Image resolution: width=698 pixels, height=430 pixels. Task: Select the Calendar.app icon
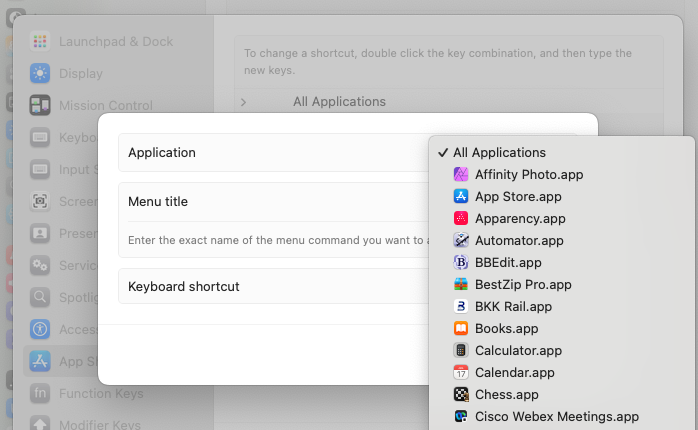point(461,373)
